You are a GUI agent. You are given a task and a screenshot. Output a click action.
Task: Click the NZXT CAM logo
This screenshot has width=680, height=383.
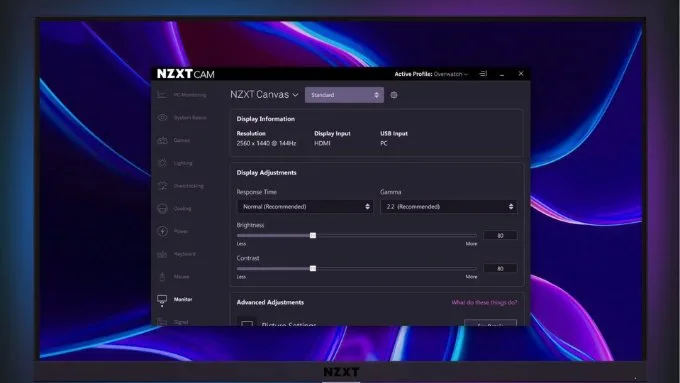pyautogui.click(x=186, y=74)
